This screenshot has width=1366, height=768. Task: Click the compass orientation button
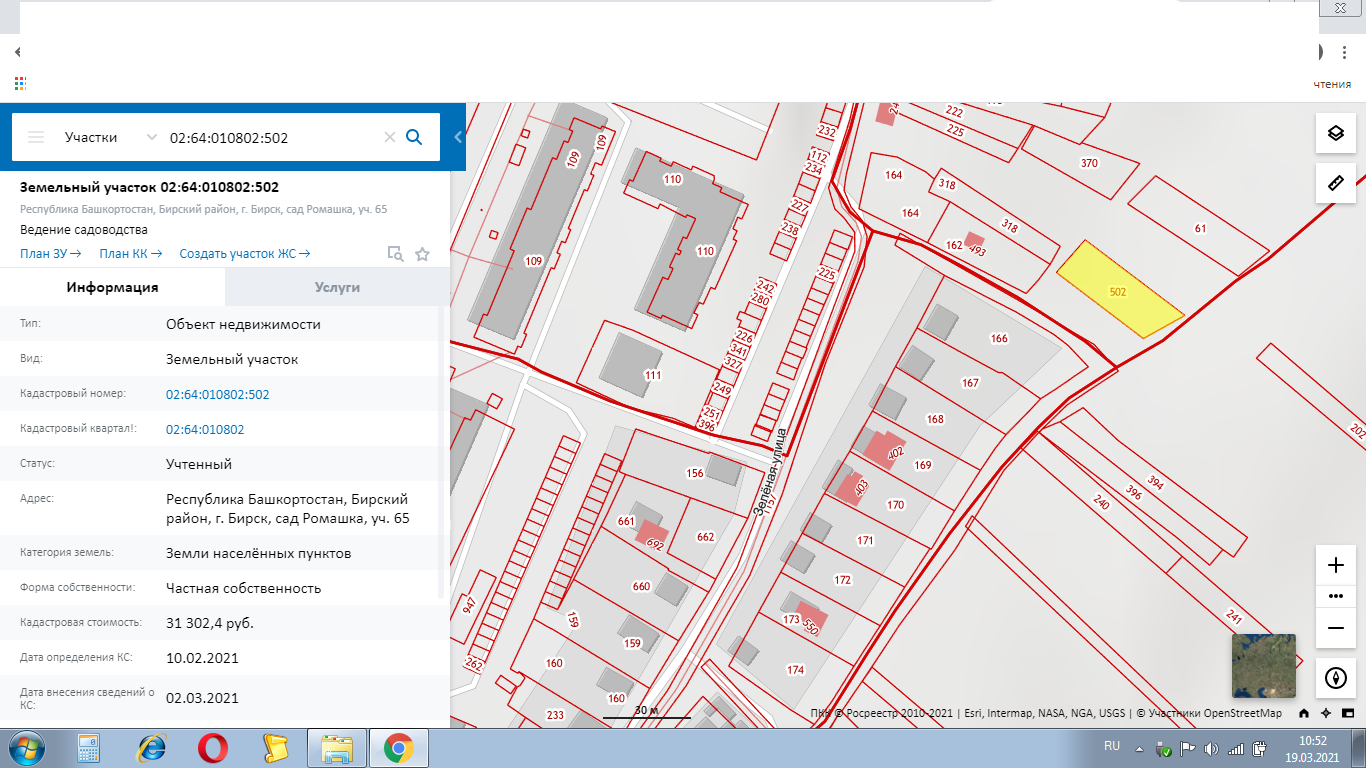tap(1335, 679)
